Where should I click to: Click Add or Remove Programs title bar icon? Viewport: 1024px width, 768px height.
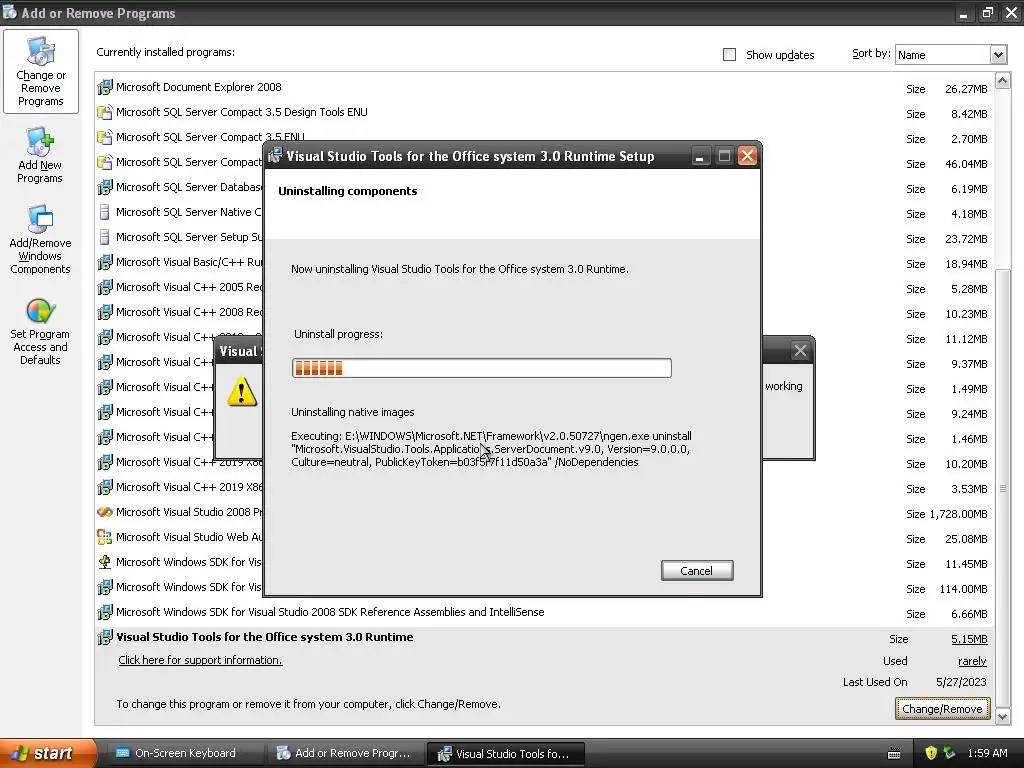click(10, 12)
